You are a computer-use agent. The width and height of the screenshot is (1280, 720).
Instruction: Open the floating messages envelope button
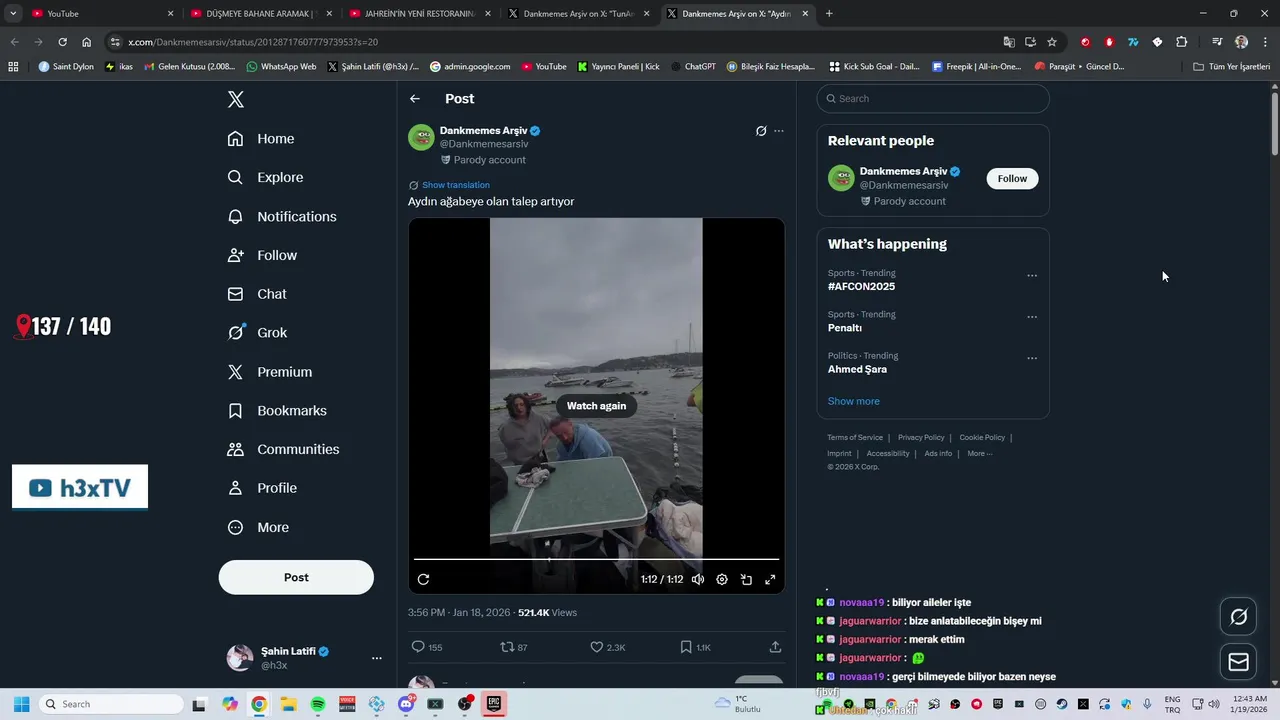click(1238, 662)
